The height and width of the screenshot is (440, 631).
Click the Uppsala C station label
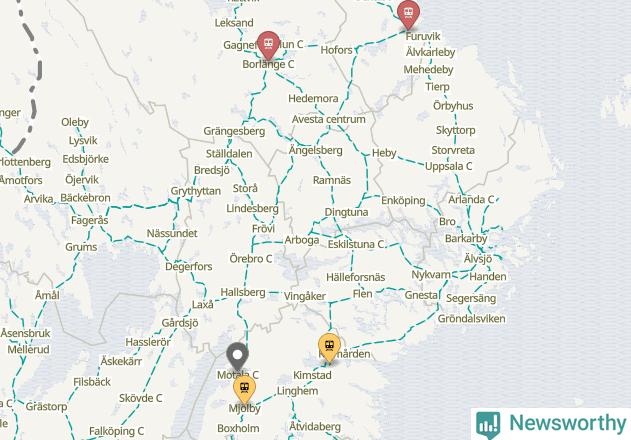click(448, 166)
